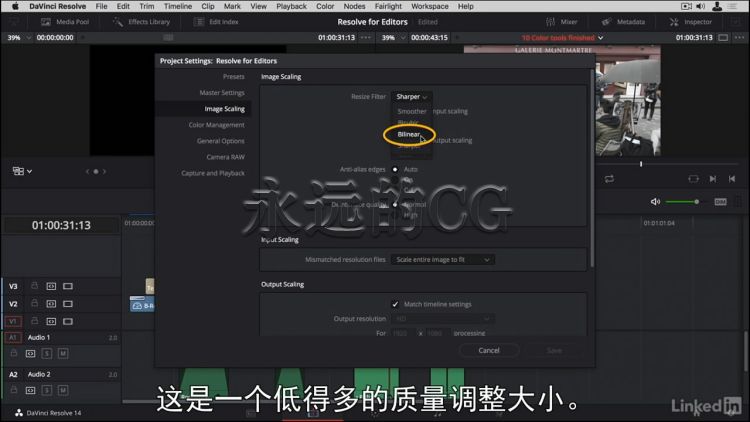Viewport: 750px width, 422px height.
Task: Toggle auto select on track V2
Action: pos(51,304)
